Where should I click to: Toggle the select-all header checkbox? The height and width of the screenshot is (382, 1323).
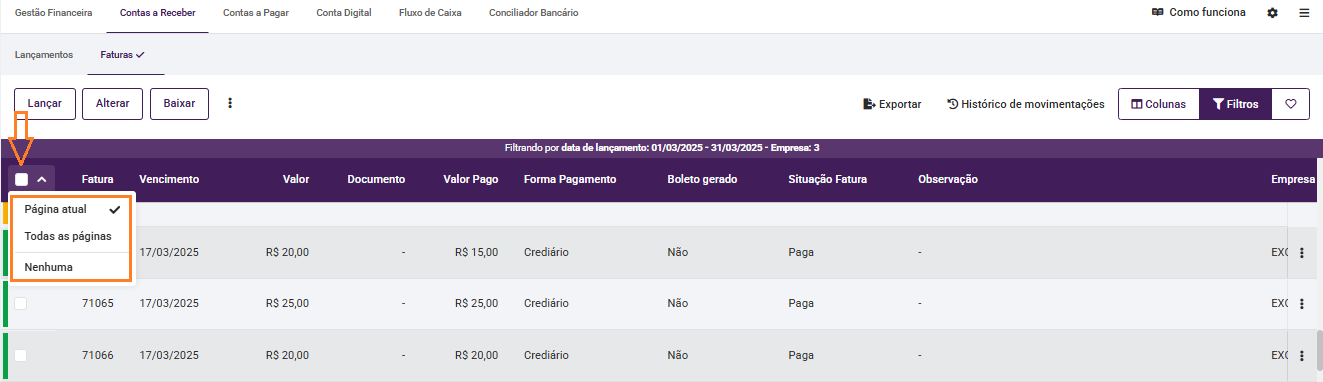pyautogui.click(x=21, y=180)
